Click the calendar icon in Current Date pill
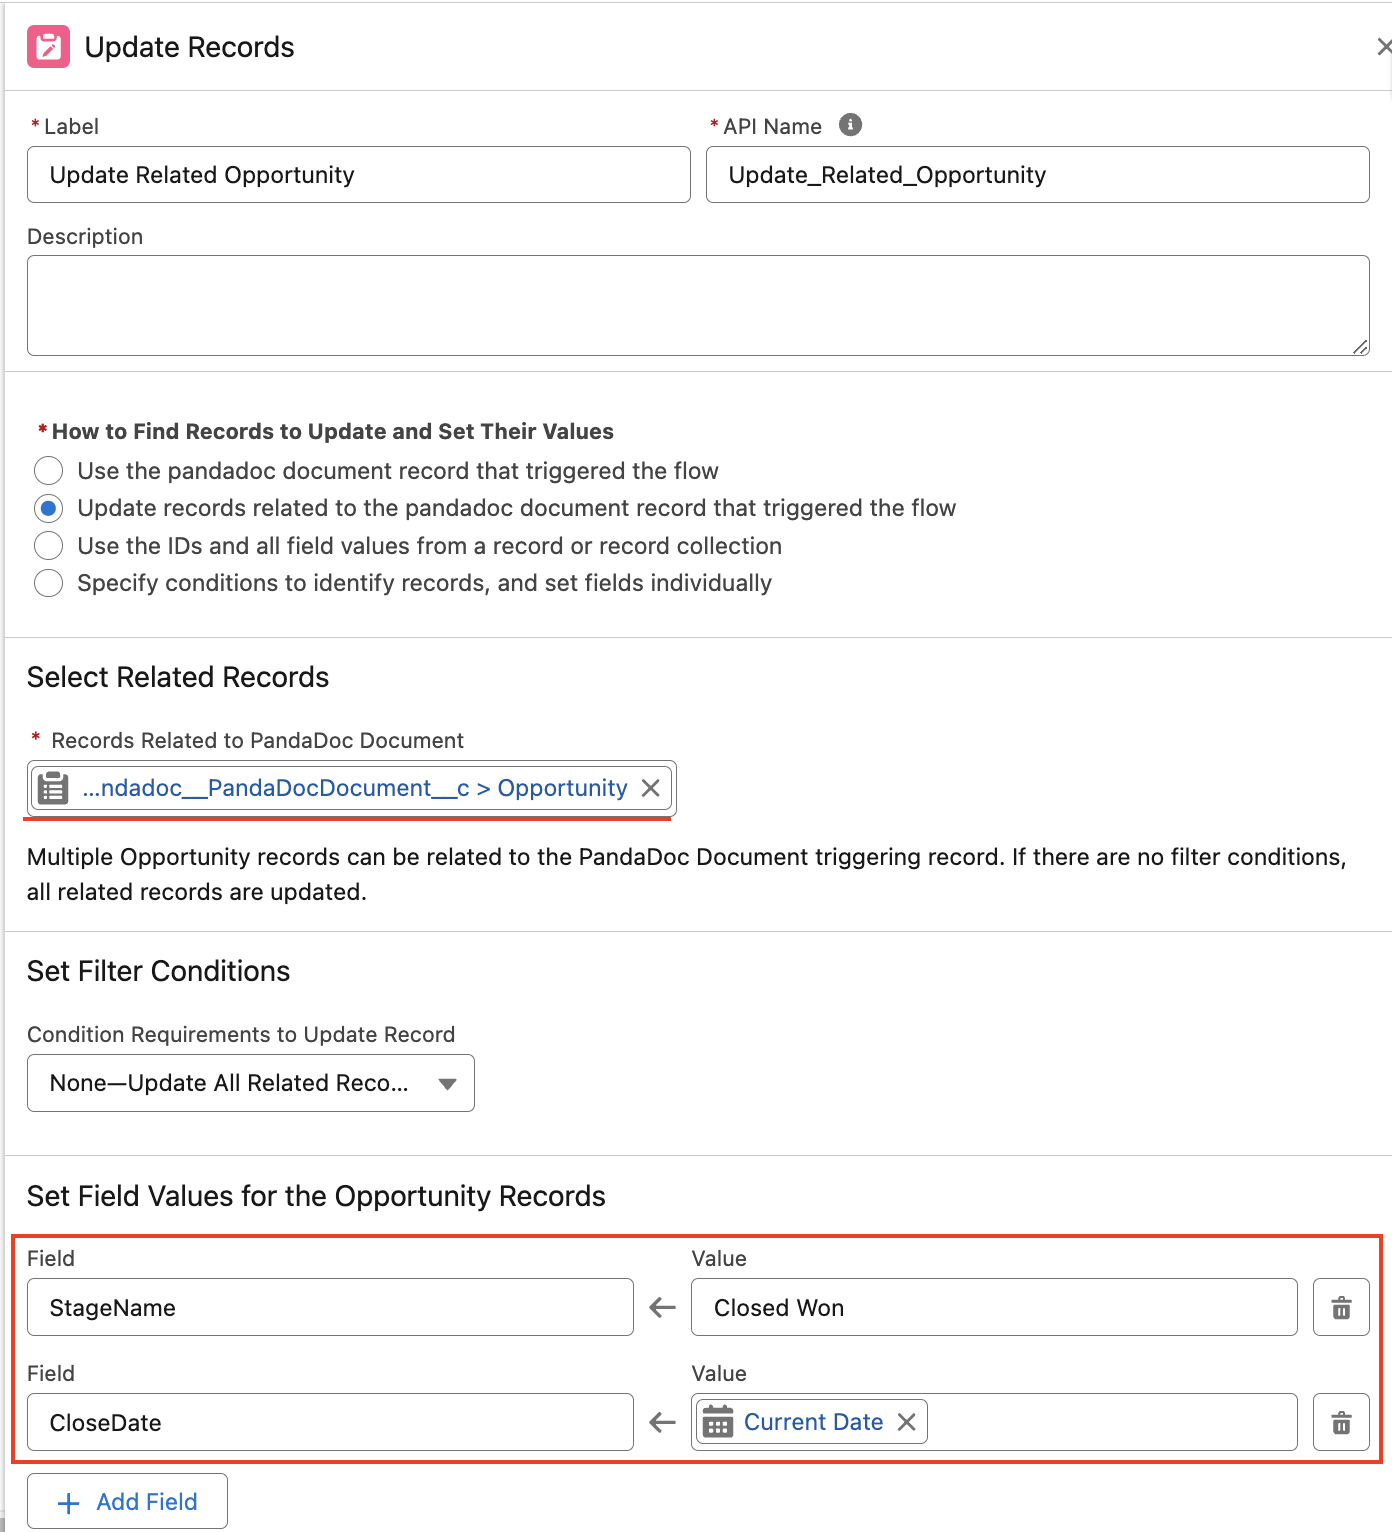The image size is (1392, 1532). click(x=718, y=1422)
